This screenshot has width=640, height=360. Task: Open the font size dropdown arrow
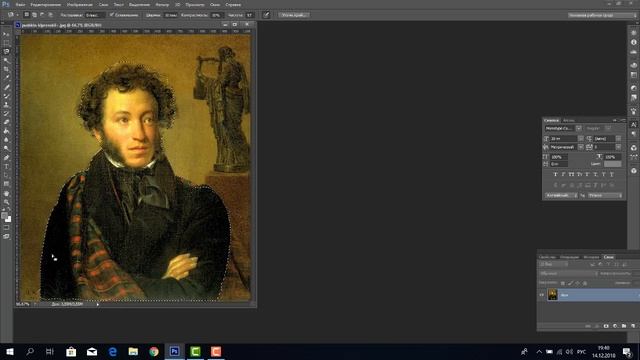(x=581, y=139)
